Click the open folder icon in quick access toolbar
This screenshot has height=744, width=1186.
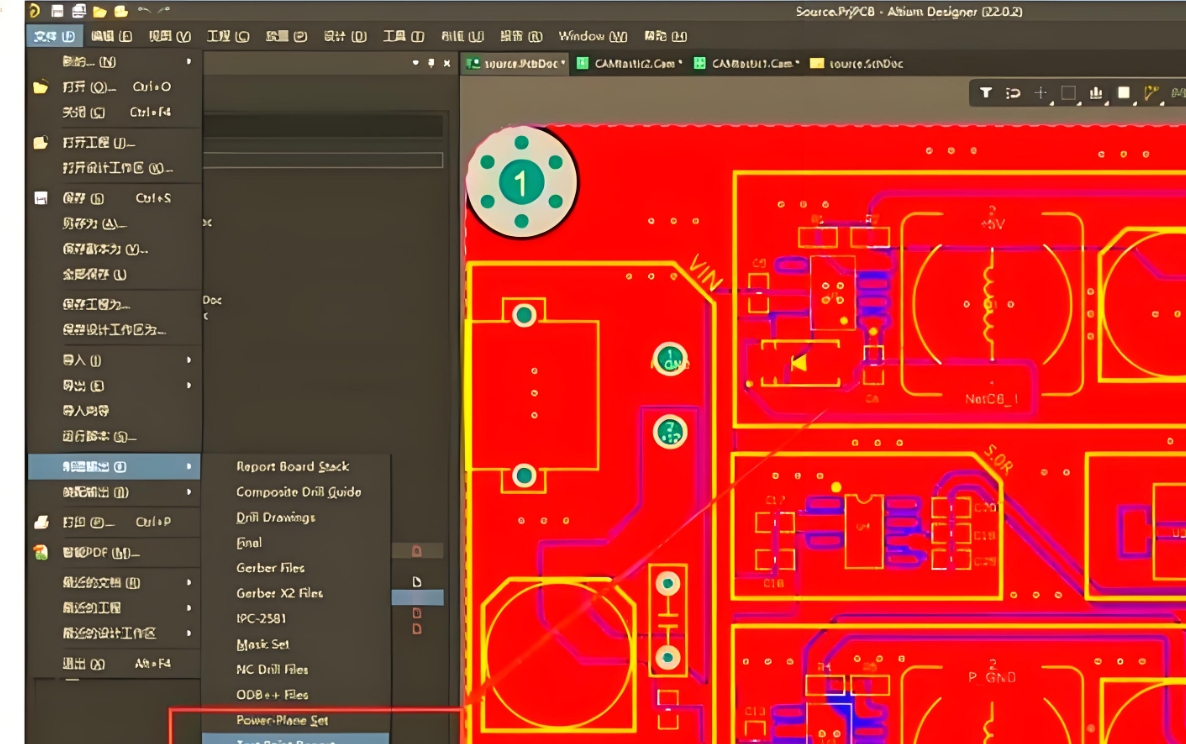coord(100,11)
